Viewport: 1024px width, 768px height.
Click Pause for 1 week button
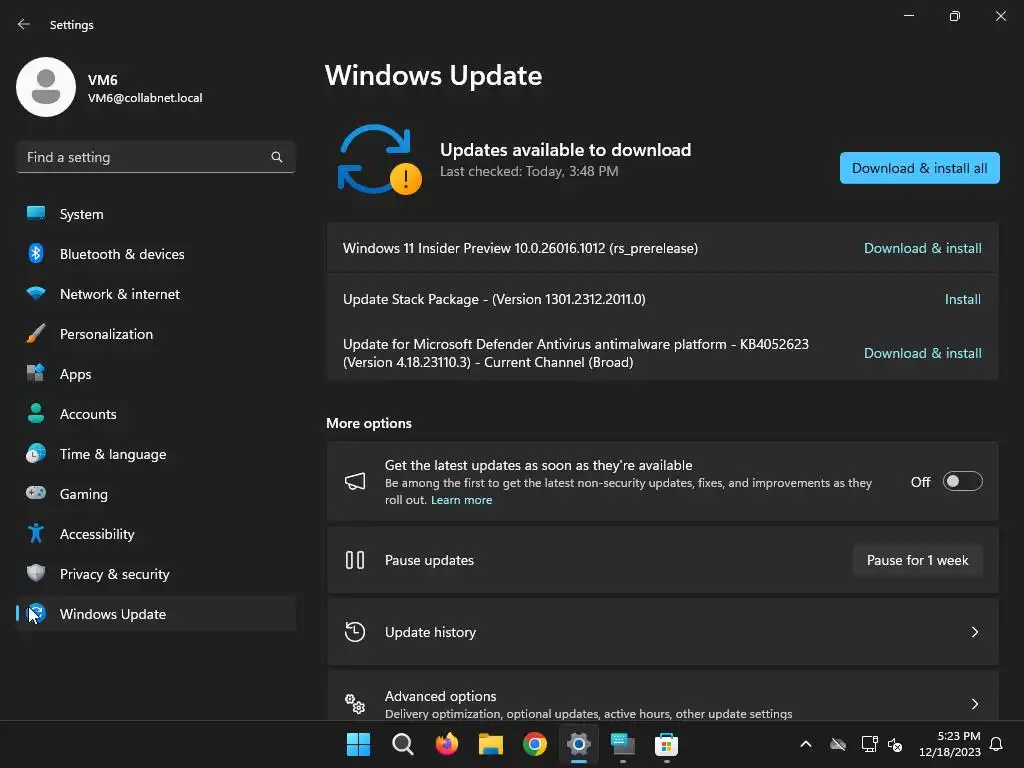tap(918, 560)
